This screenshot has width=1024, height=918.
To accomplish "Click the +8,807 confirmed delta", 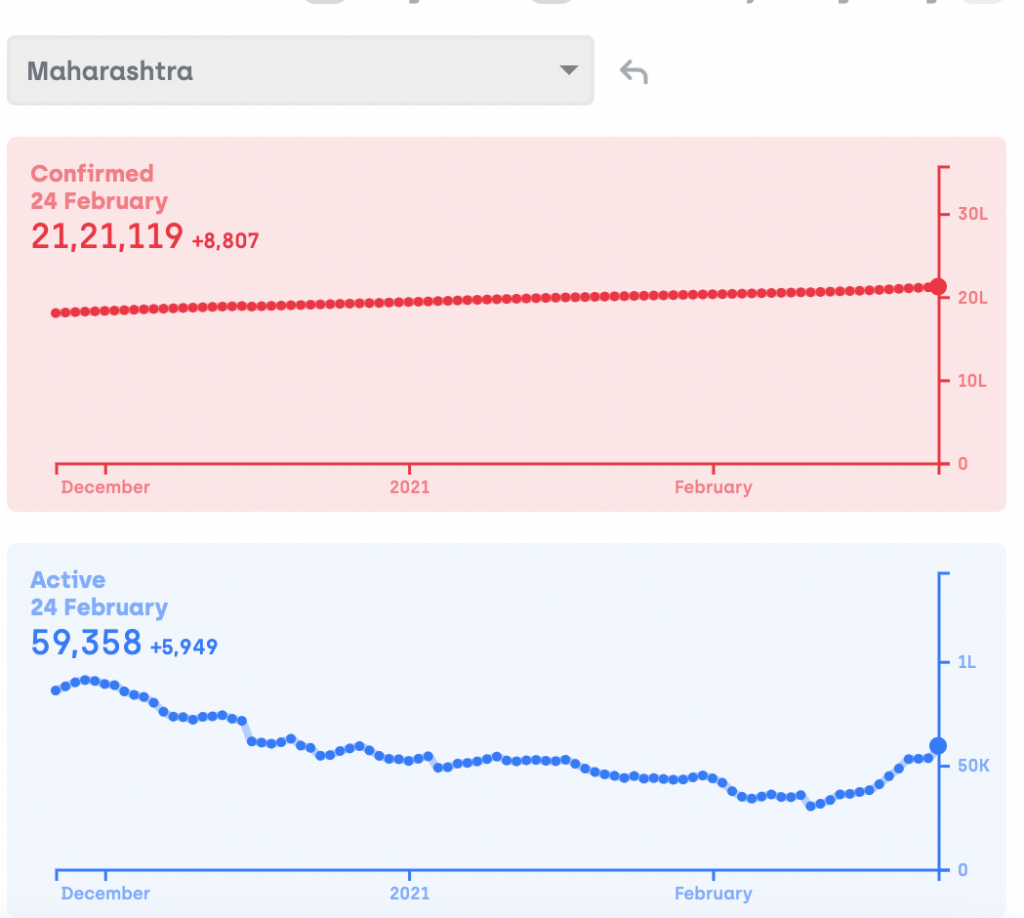I will [x=226, y=240].
